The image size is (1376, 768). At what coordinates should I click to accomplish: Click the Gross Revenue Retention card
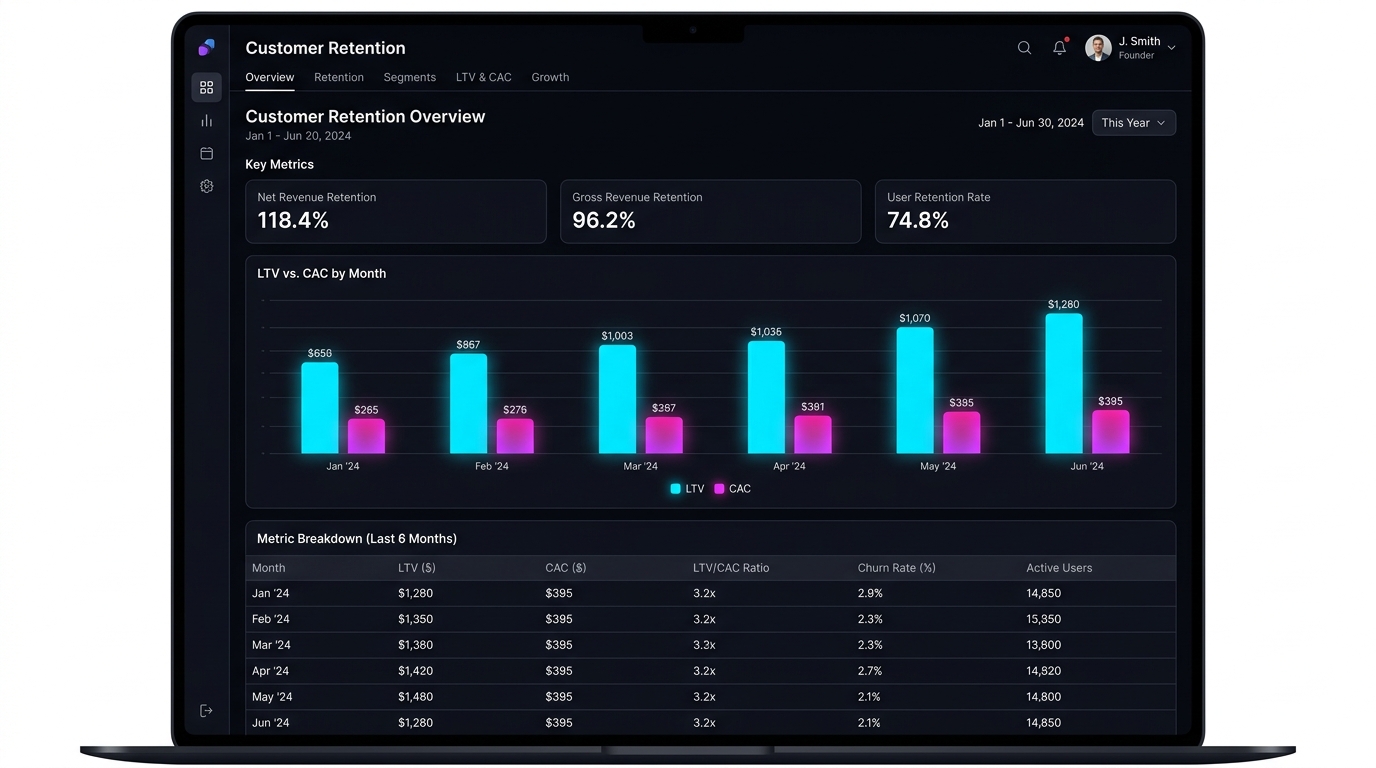click(x=711, y=212)
